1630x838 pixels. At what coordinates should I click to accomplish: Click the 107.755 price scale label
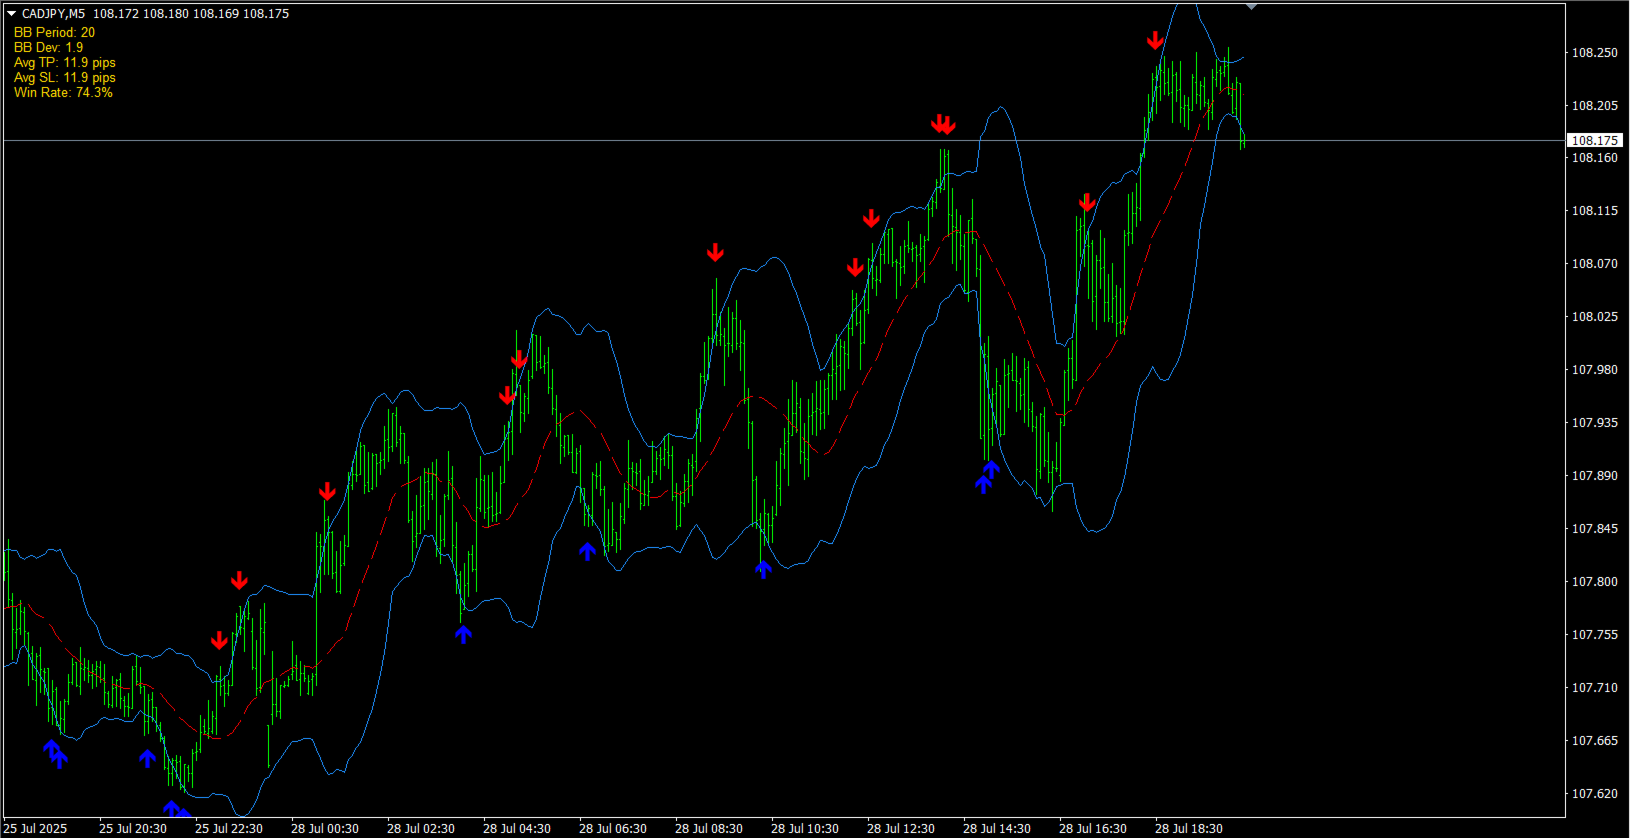pyautogui.click(x=1594, y=635)
